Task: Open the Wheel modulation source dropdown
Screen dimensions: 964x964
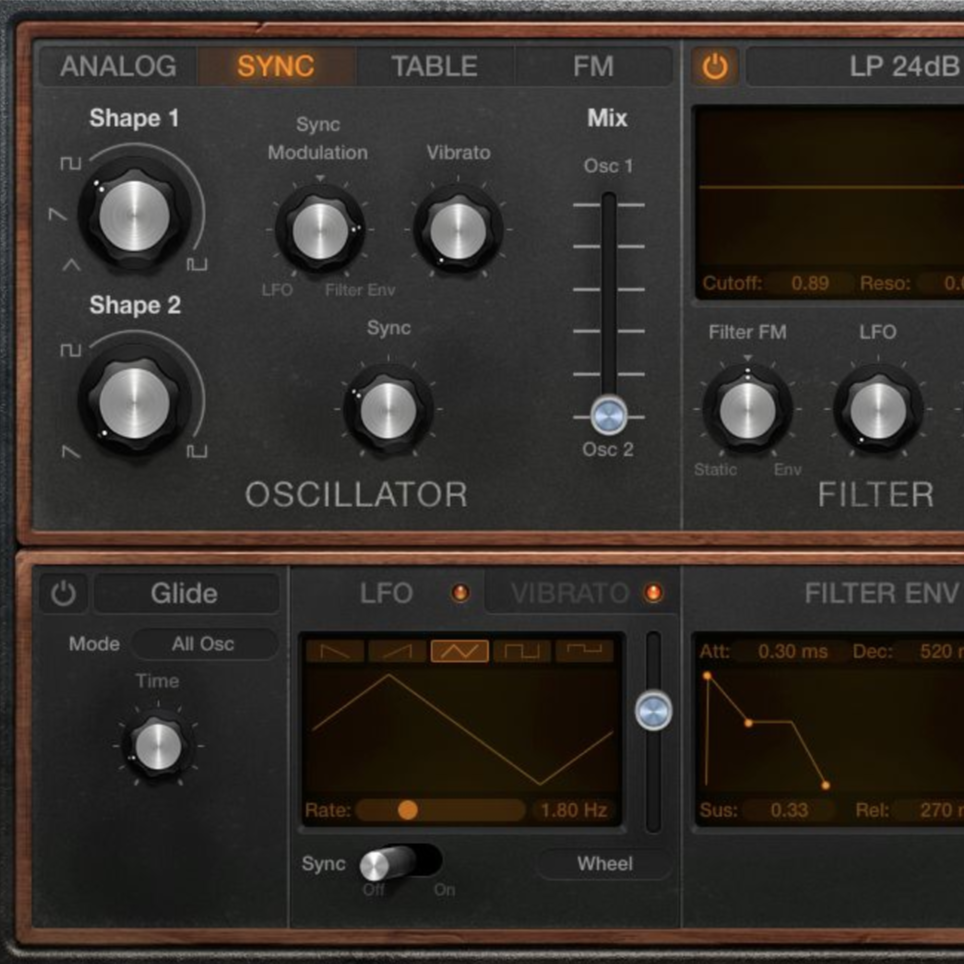Action: point(604,863)
